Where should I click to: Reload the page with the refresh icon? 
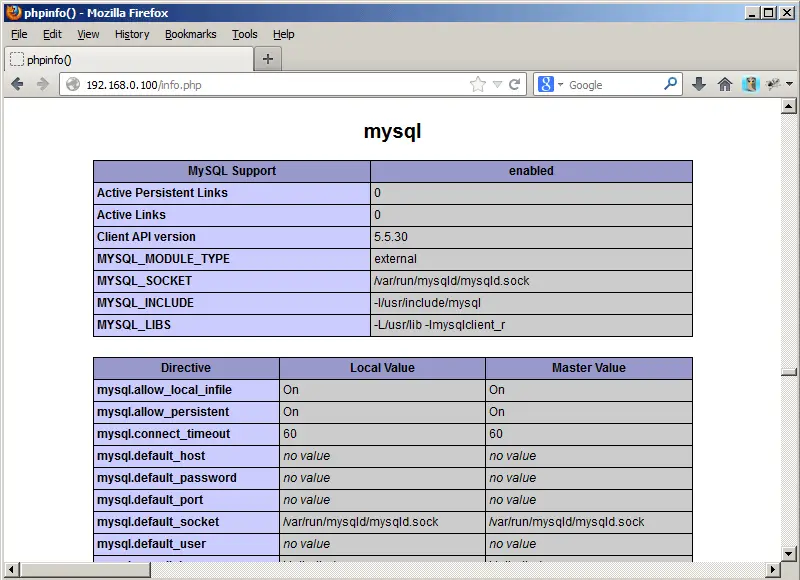point(514,84)
